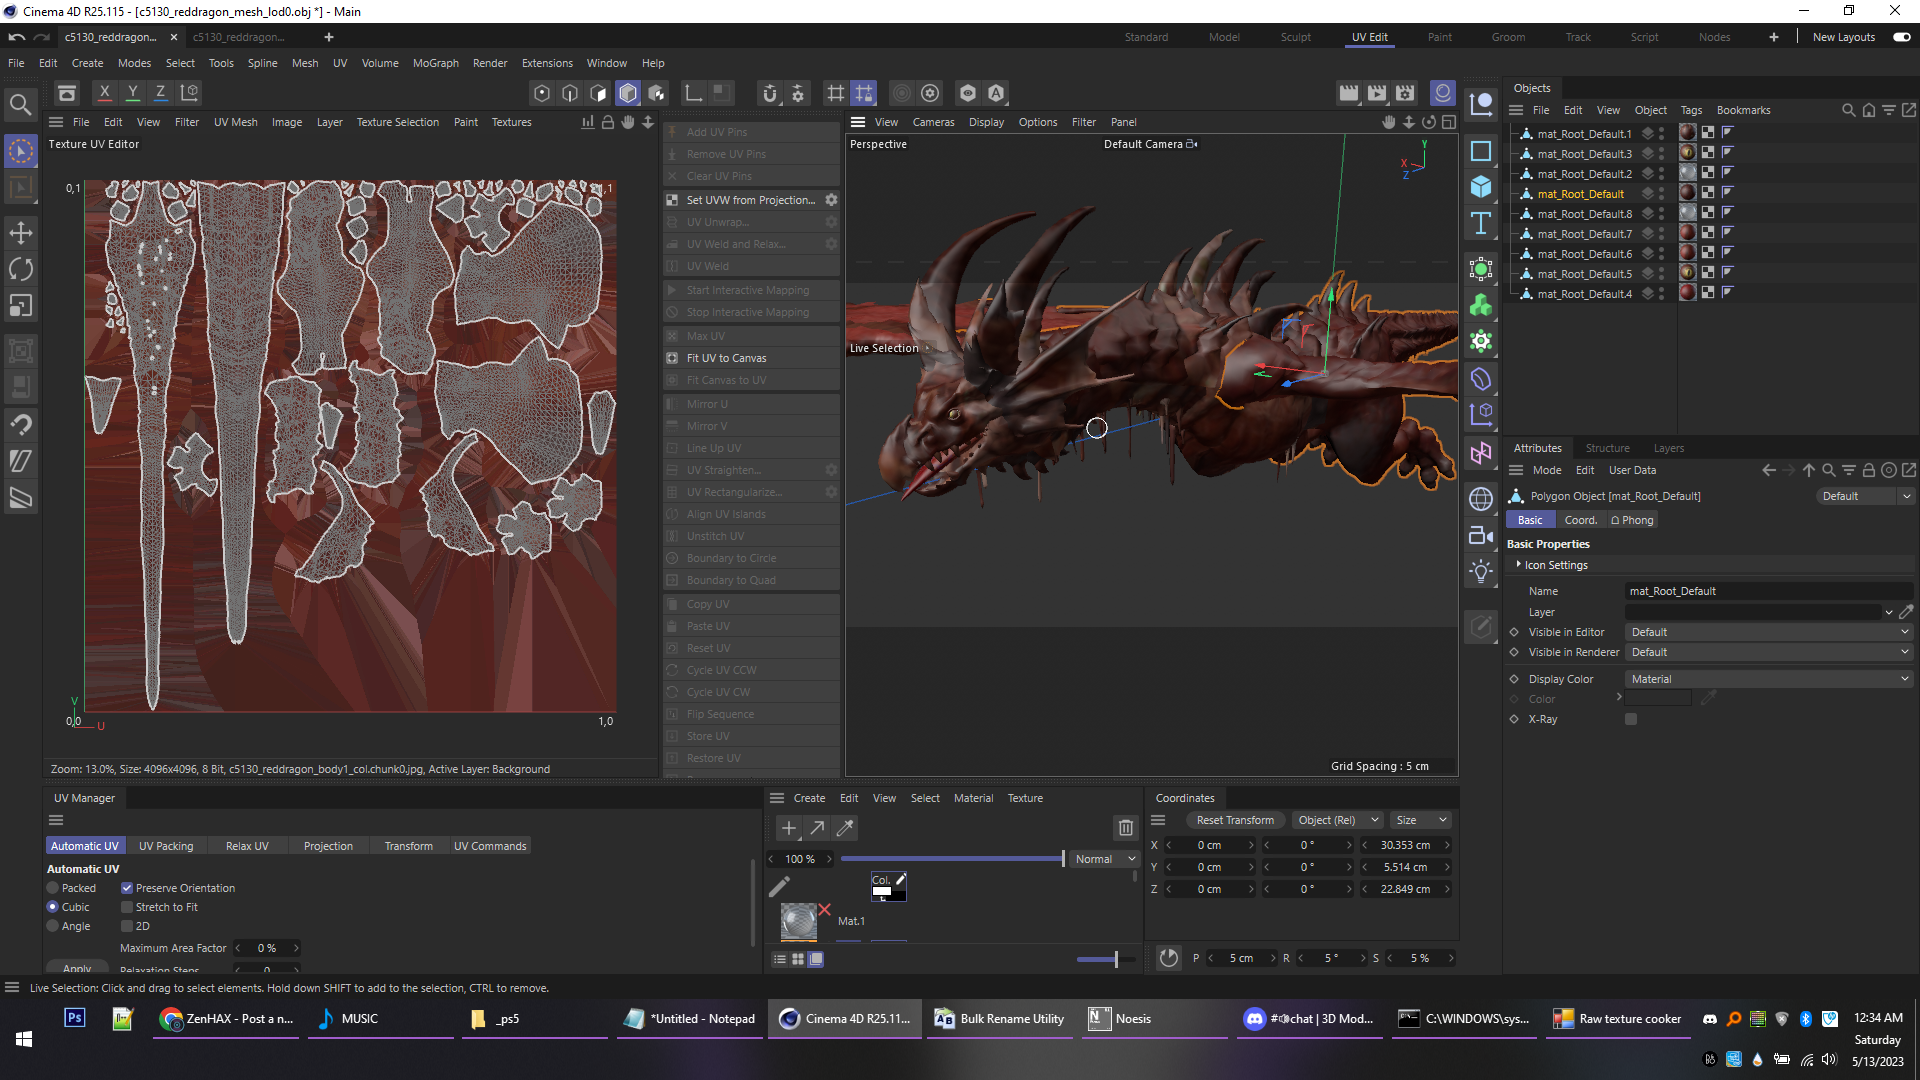Click the Fit UV to Canvas command
Viewport: 1920px width, 1080px height.
(726, 358)
